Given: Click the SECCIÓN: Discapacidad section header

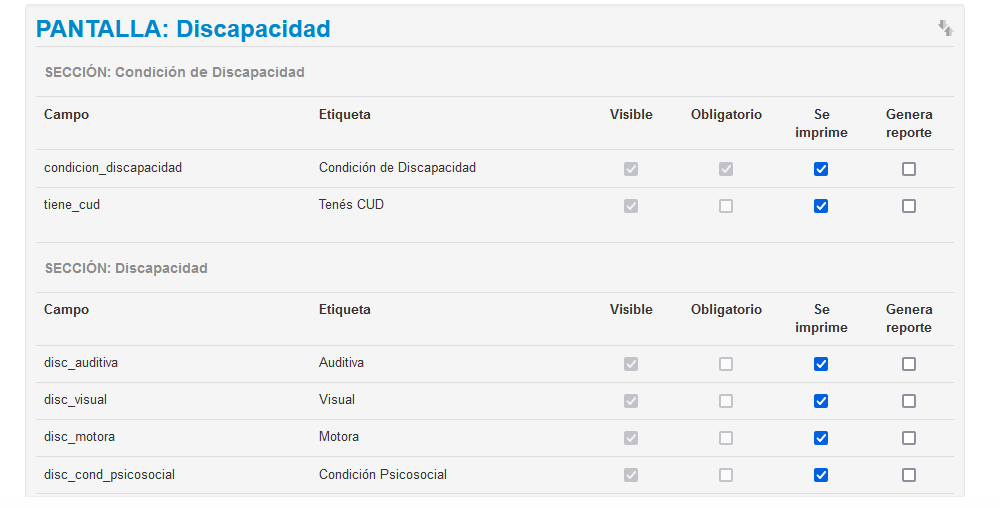Looking at the screenshot, I should pyautogui.click(x=126, y=268).
